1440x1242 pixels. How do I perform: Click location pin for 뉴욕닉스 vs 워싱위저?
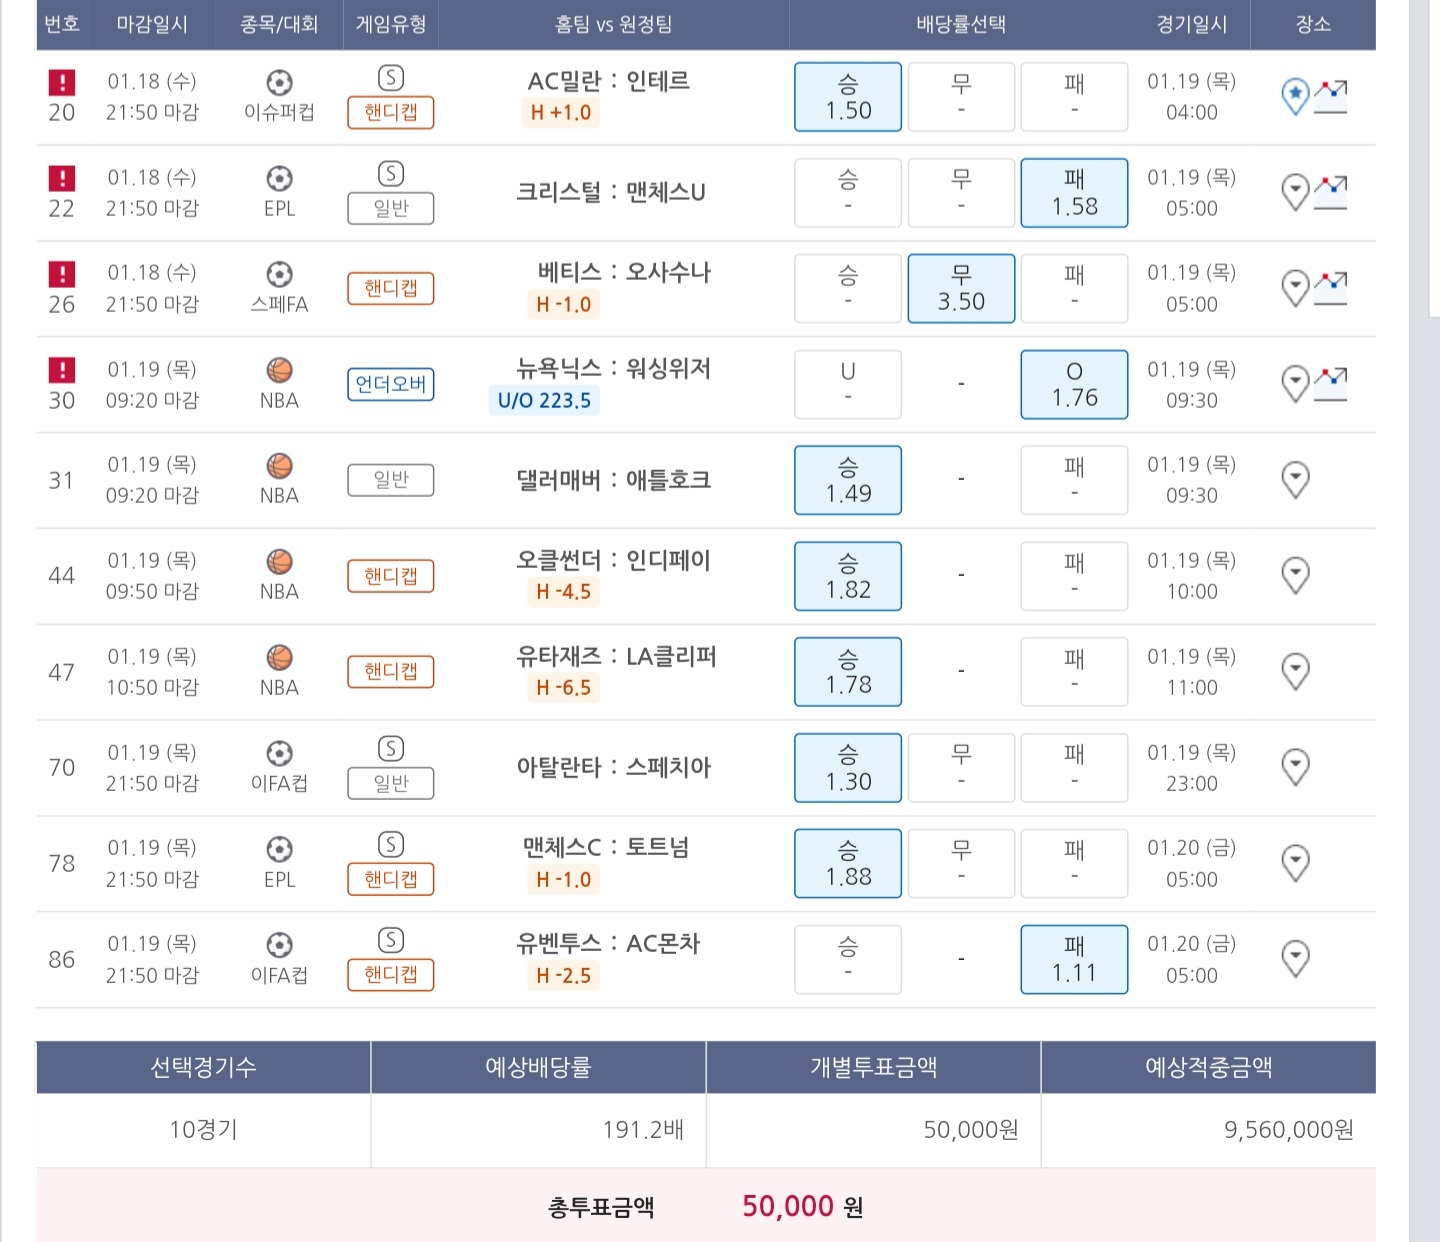tap(1295, 384)
